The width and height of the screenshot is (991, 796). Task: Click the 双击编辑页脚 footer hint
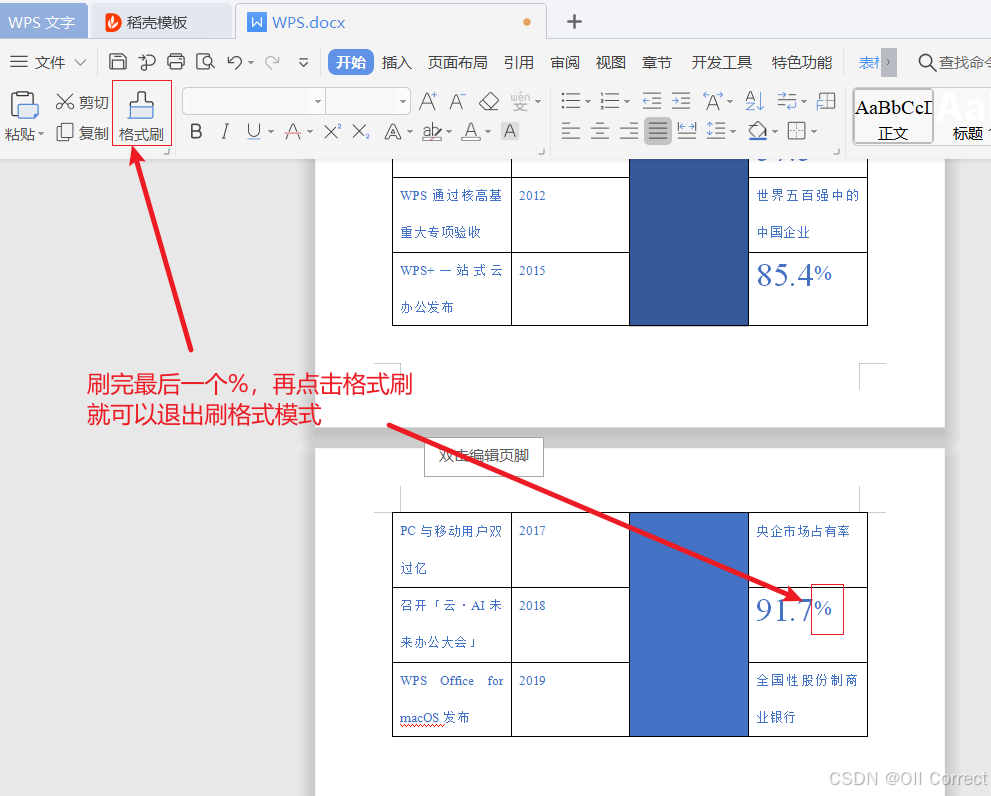click(x=483, y=456)
